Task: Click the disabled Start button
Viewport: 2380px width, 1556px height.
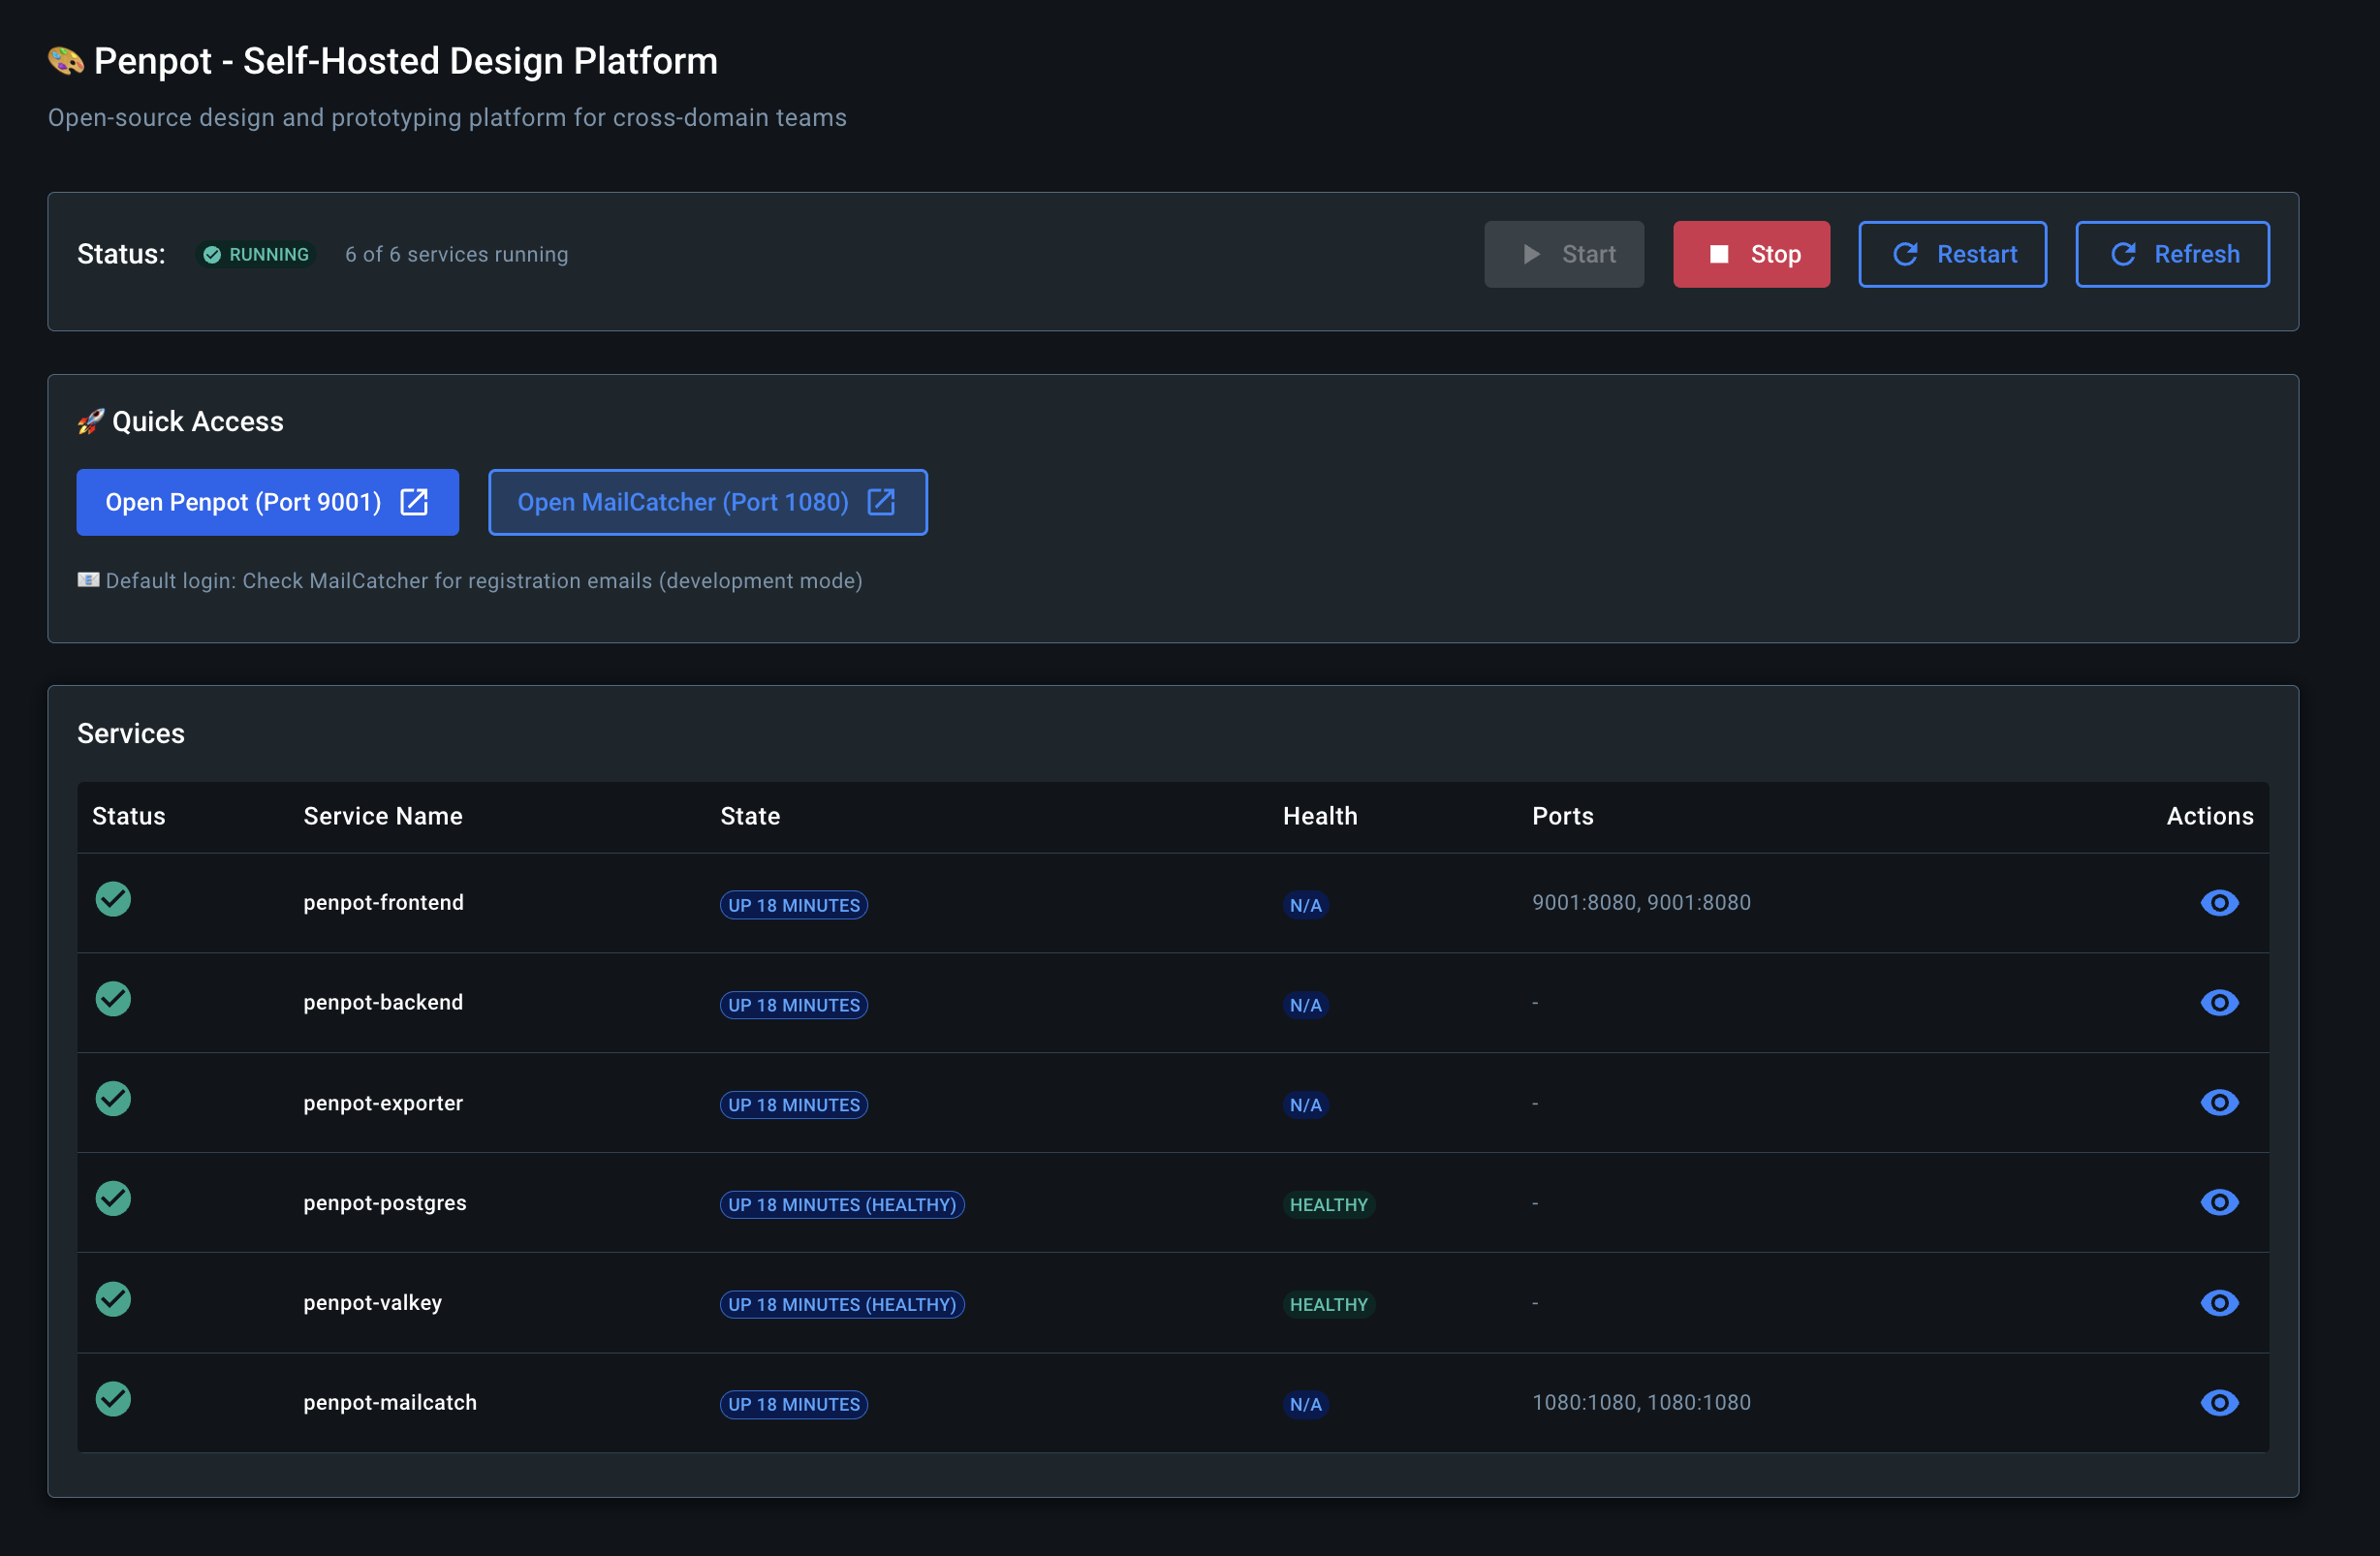Action: (1563, 254)
